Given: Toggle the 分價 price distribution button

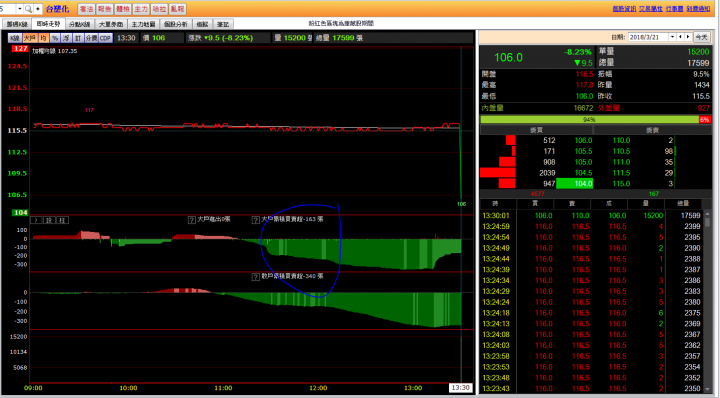Looking at the screenshot, I should tap(91, 38).
